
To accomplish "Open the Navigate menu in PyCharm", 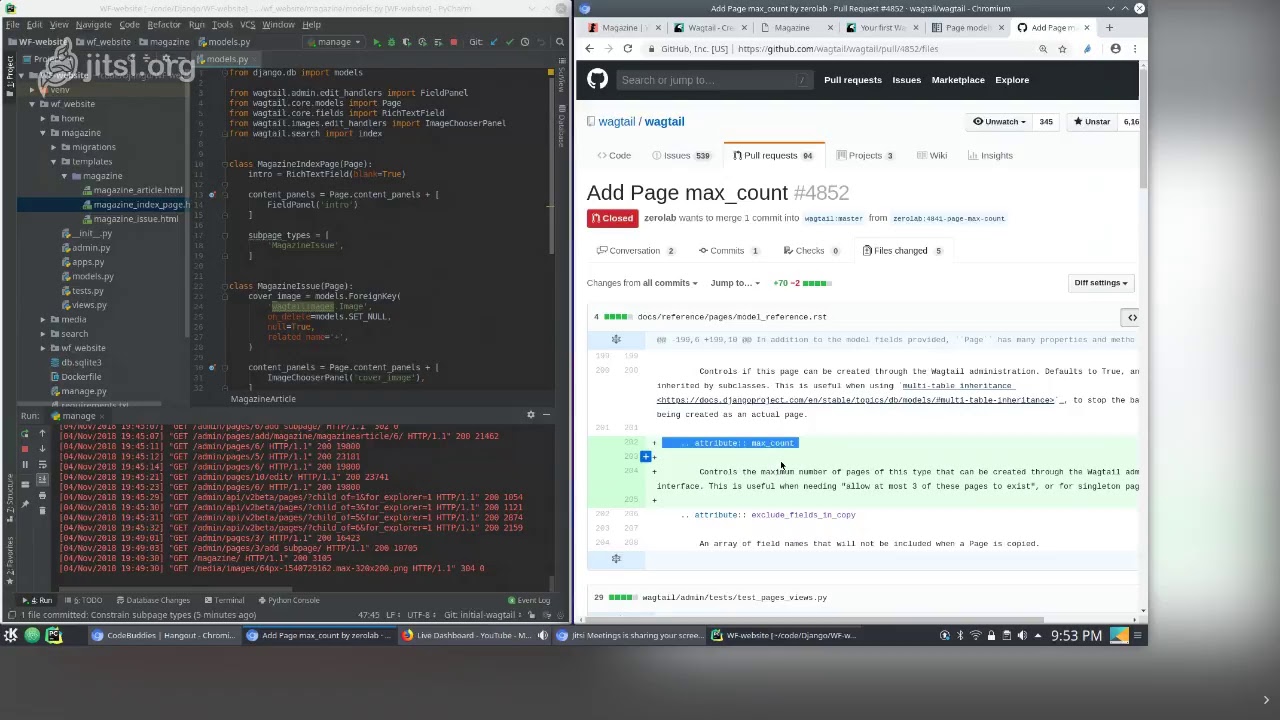I will coord(94,25).
